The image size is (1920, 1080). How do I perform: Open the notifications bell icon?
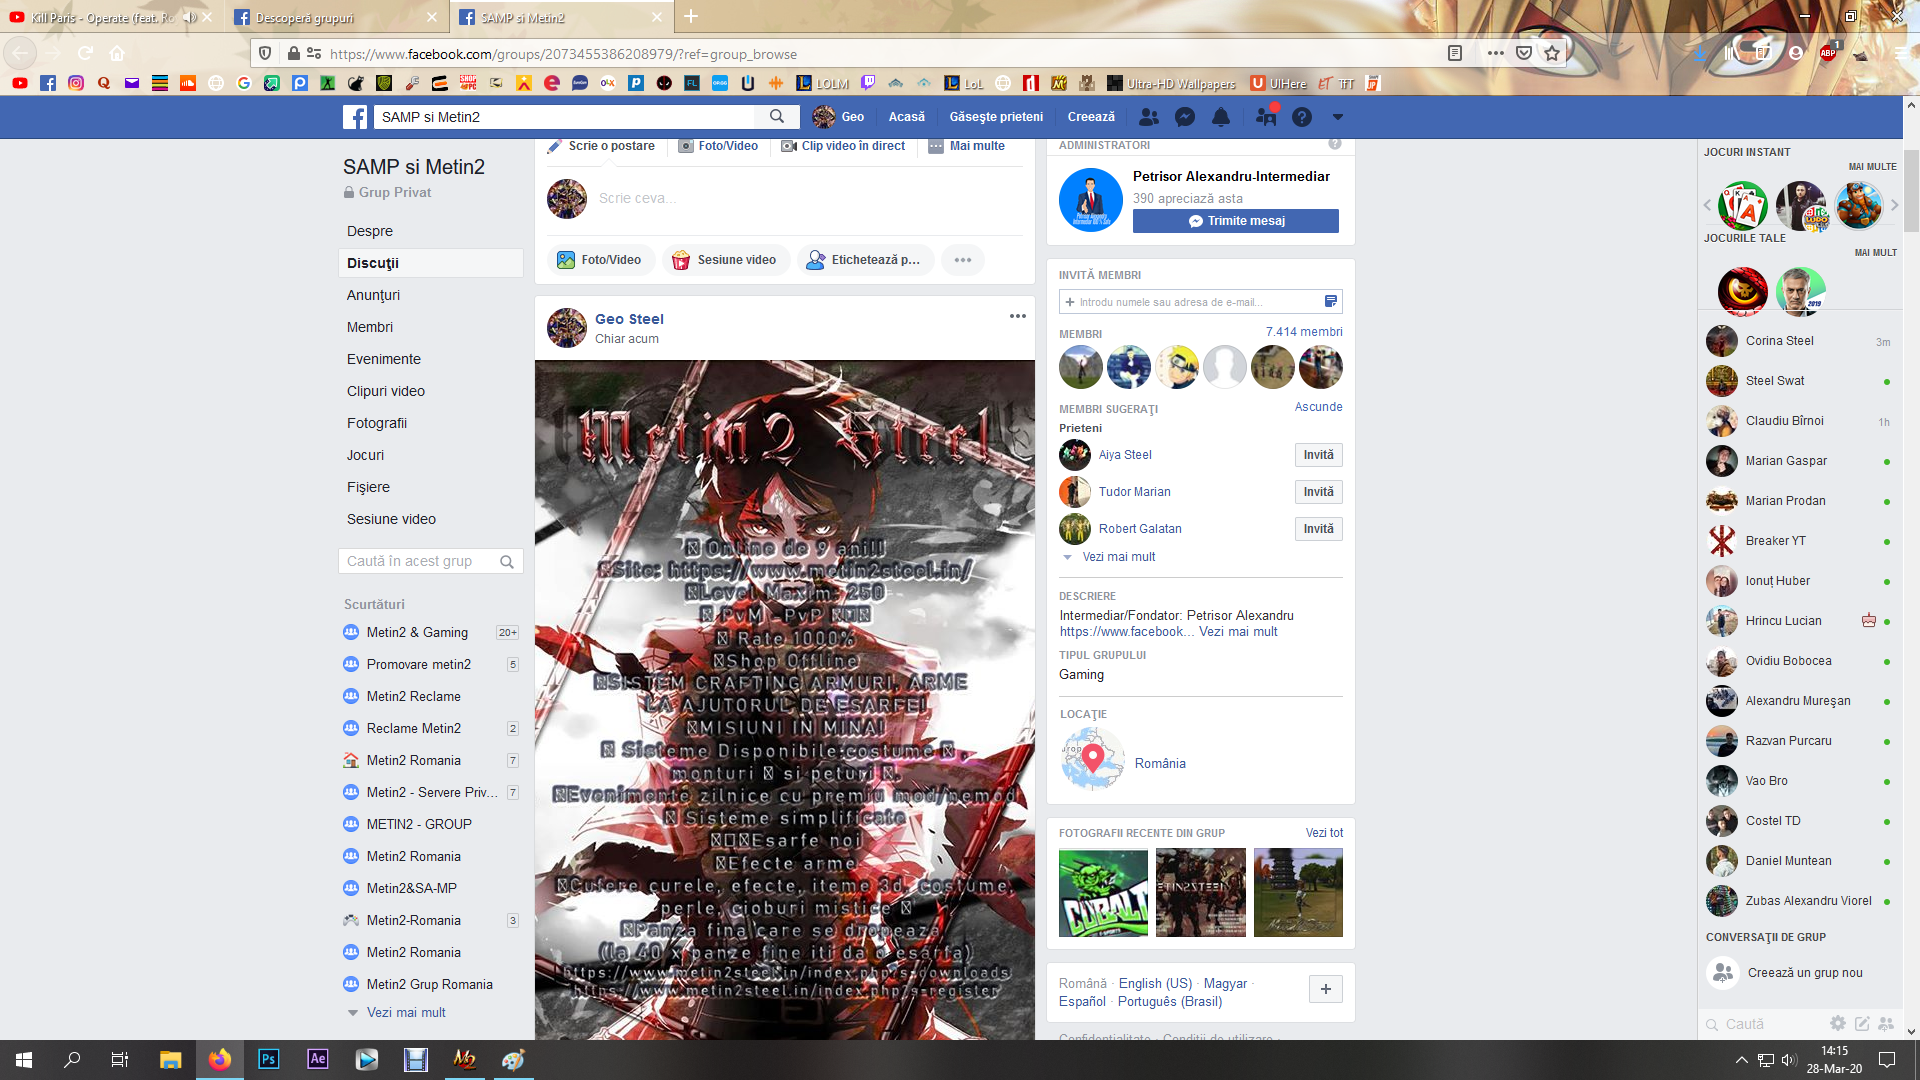click(x=1221, y=117)
